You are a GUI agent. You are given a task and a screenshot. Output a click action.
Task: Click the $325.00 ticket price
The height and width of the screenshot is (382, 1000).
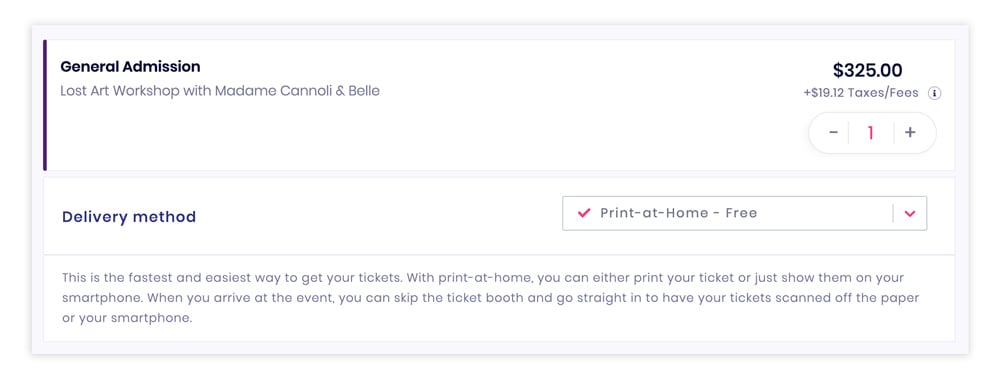867,70
